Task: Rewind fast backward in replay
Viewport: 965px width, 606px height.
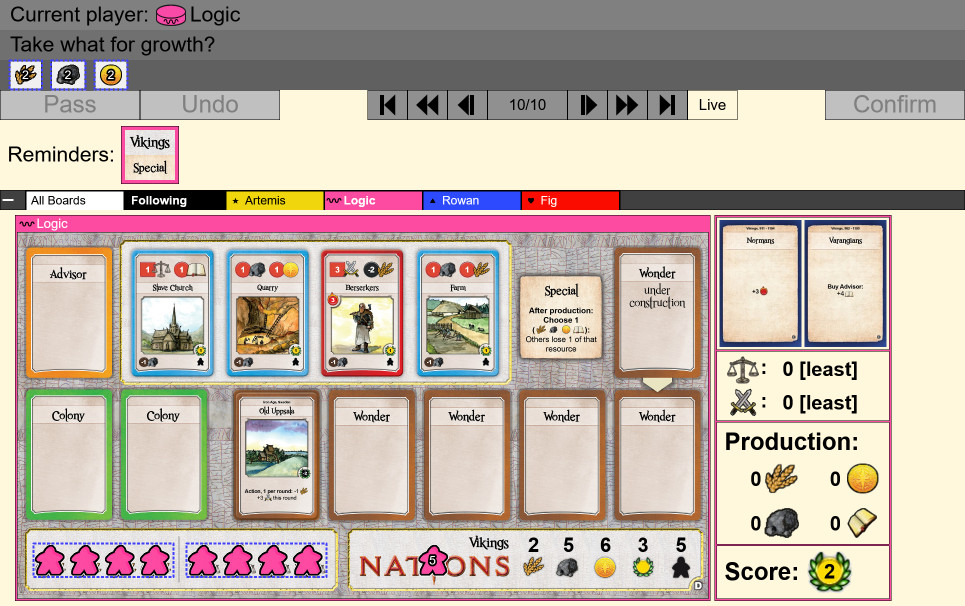Action: [427, 105]
